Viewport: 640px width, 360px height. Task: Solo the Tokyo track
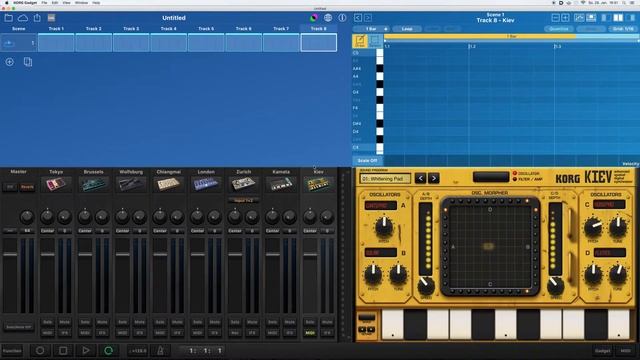click(x=47, y=322)
